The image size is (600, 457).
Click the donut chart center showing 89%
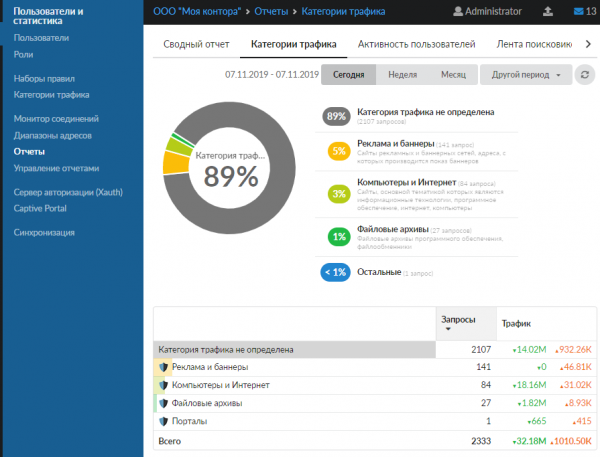(x=231, y=174)
